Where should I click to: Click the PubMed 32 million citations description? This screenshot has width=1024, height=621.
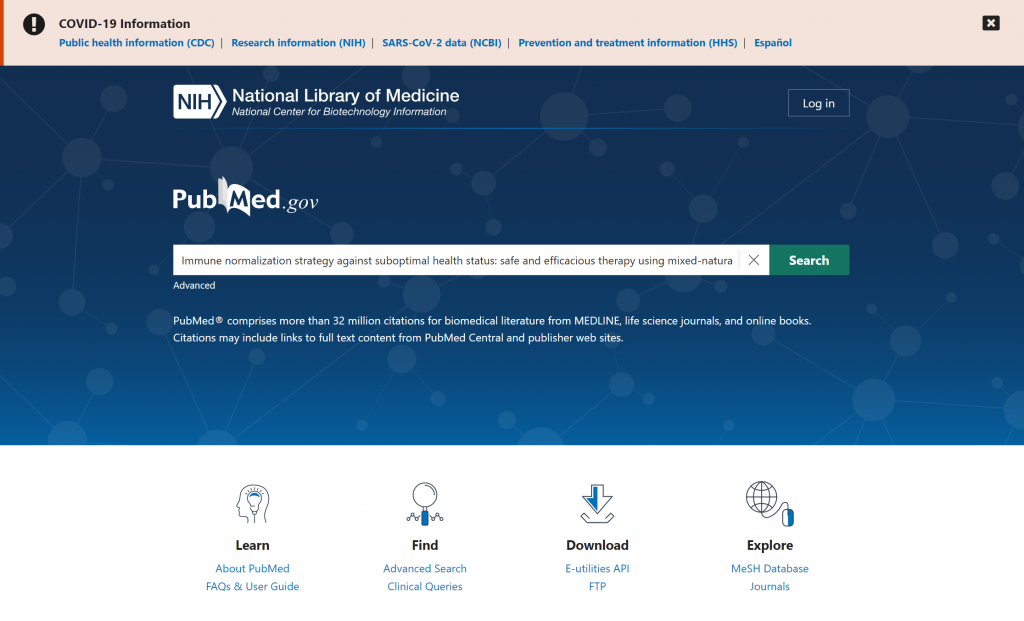pyautogui.click(x=492, y=329)
